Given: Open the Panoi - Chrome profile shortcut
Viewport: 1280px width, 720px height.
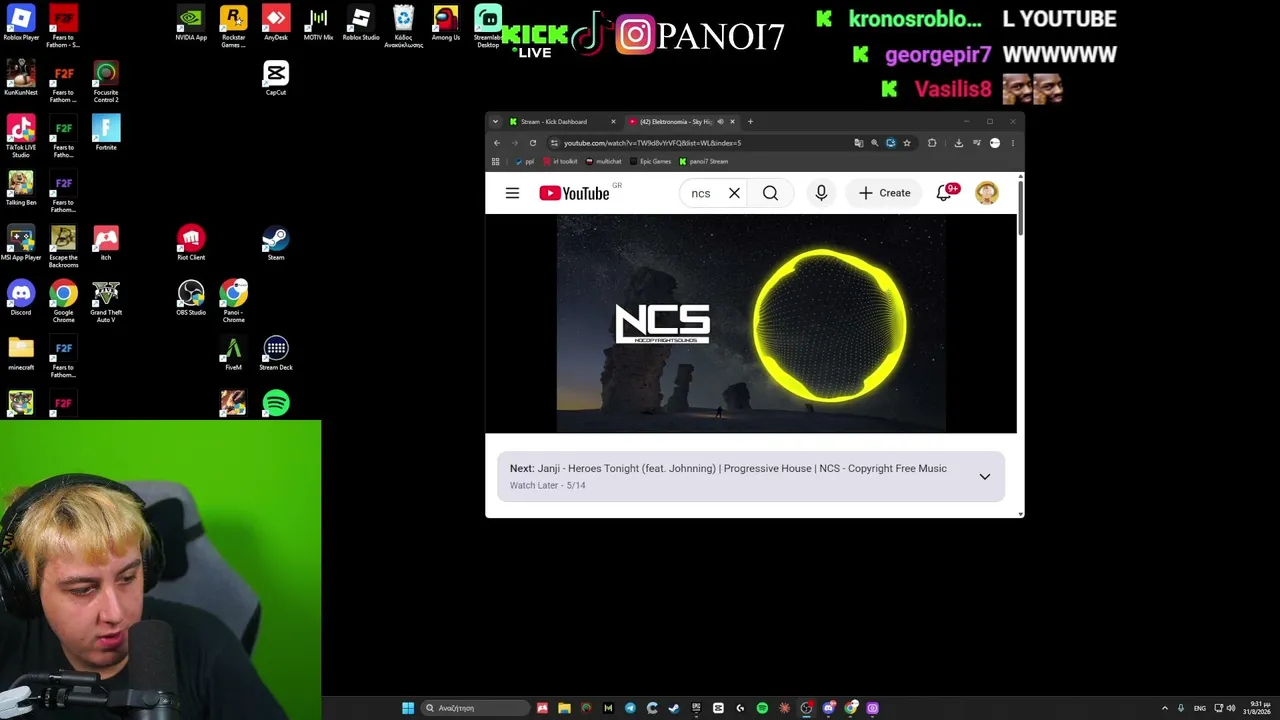Looking at the screenshot, I should 233,302.
